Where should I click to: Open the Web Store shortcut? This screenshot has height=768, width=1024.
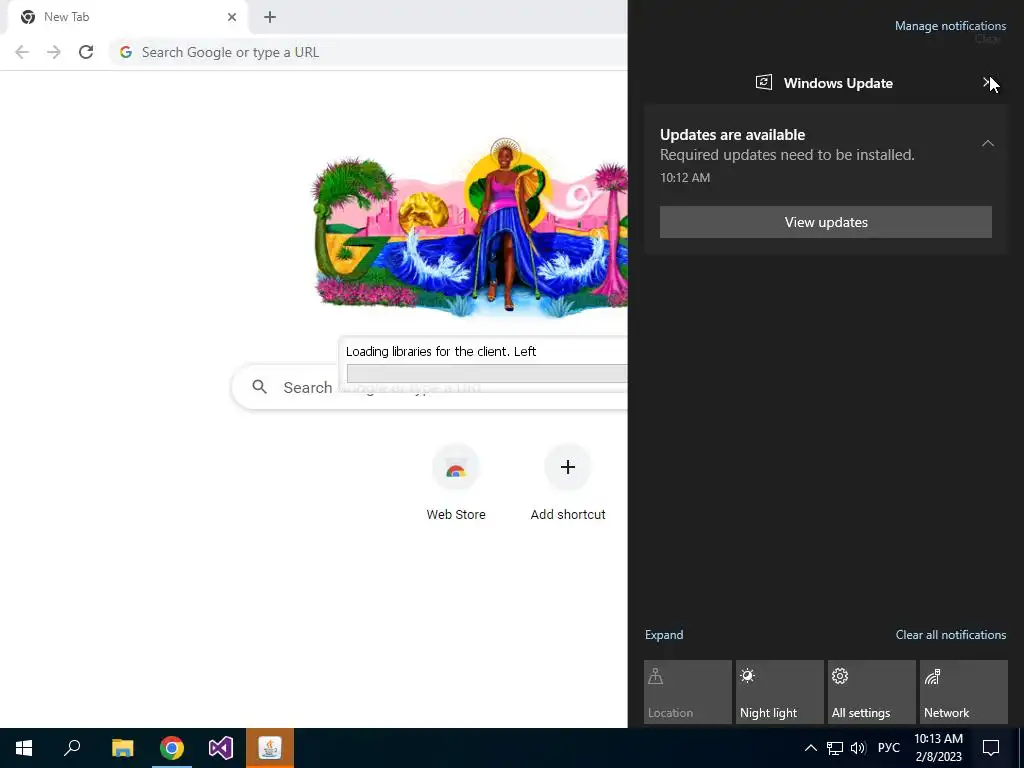tap(456, 483)
